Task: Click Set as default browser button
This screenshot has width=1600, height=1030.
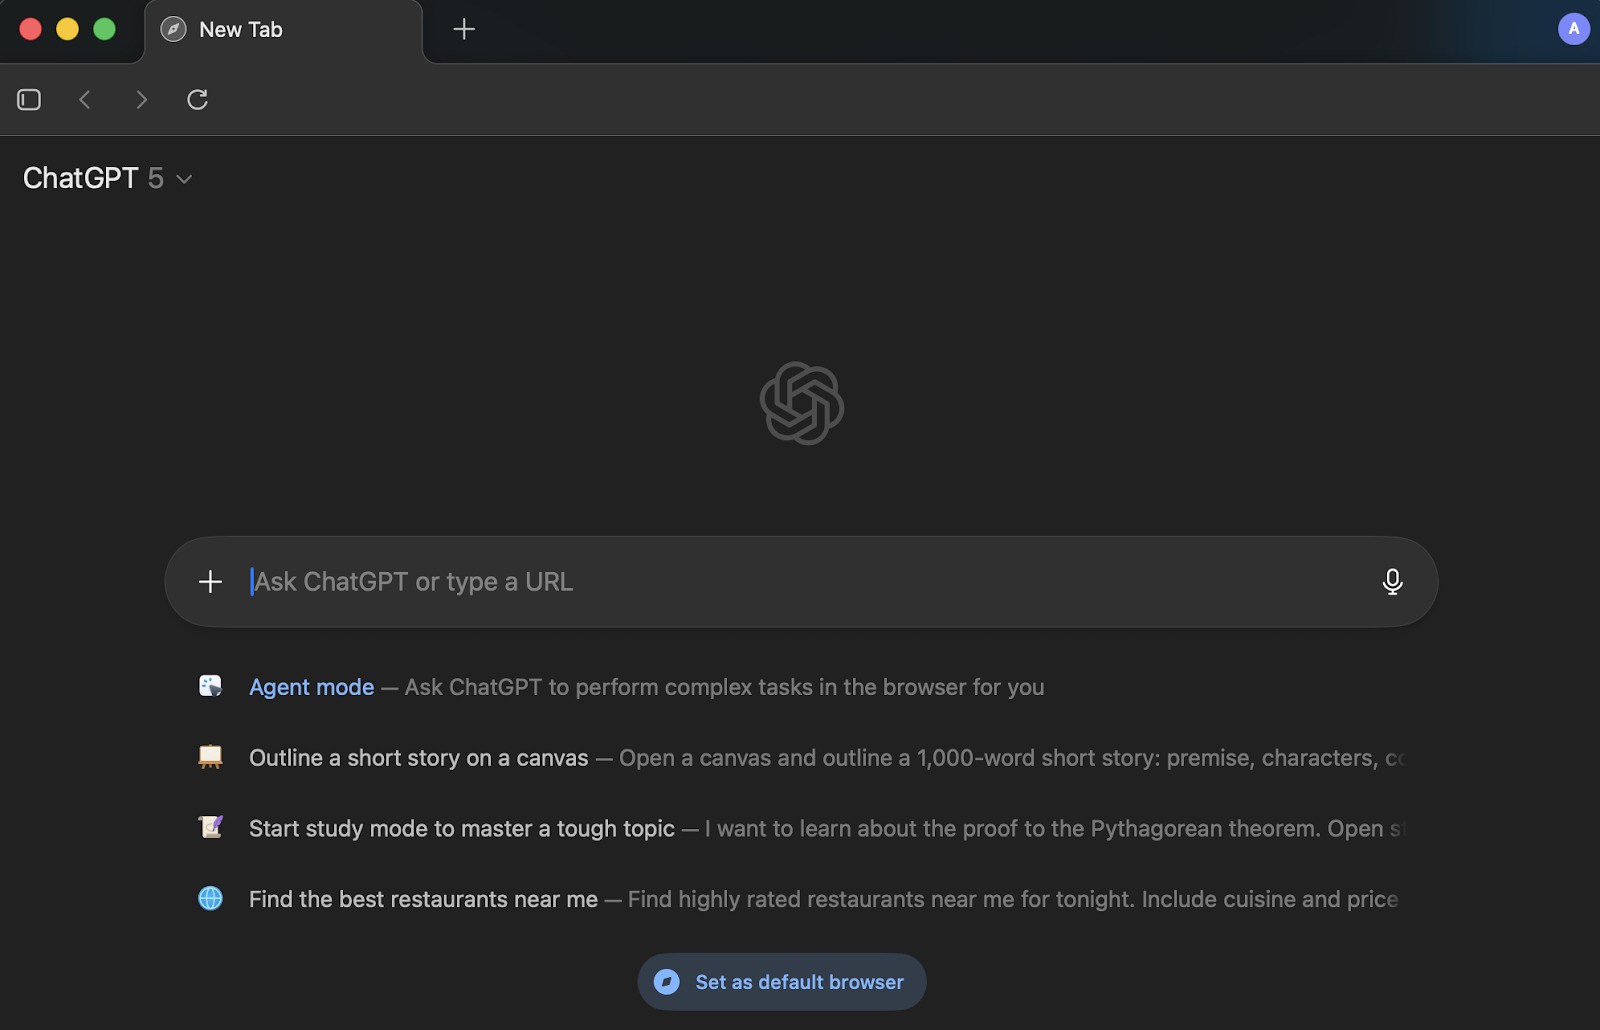Action: pyautogui.click(x=782, y=982)
